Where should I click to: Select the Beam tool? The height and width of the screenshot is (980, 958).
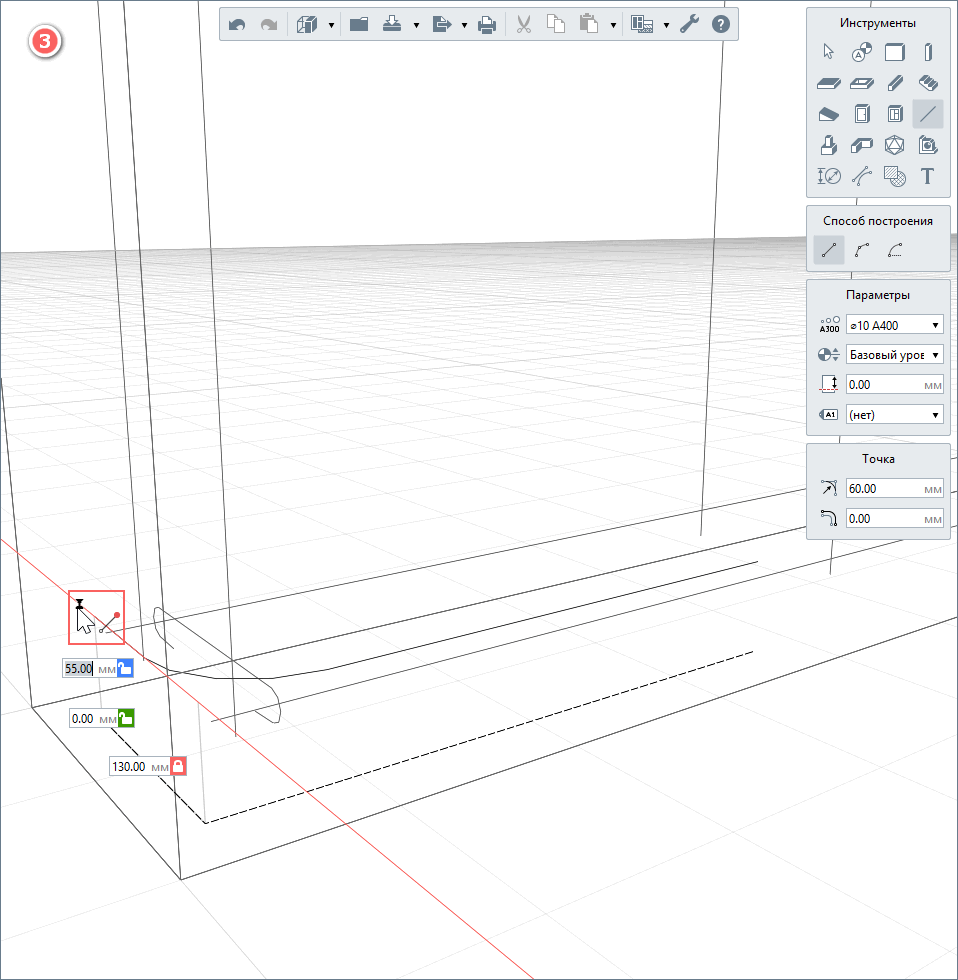(895, 83)
